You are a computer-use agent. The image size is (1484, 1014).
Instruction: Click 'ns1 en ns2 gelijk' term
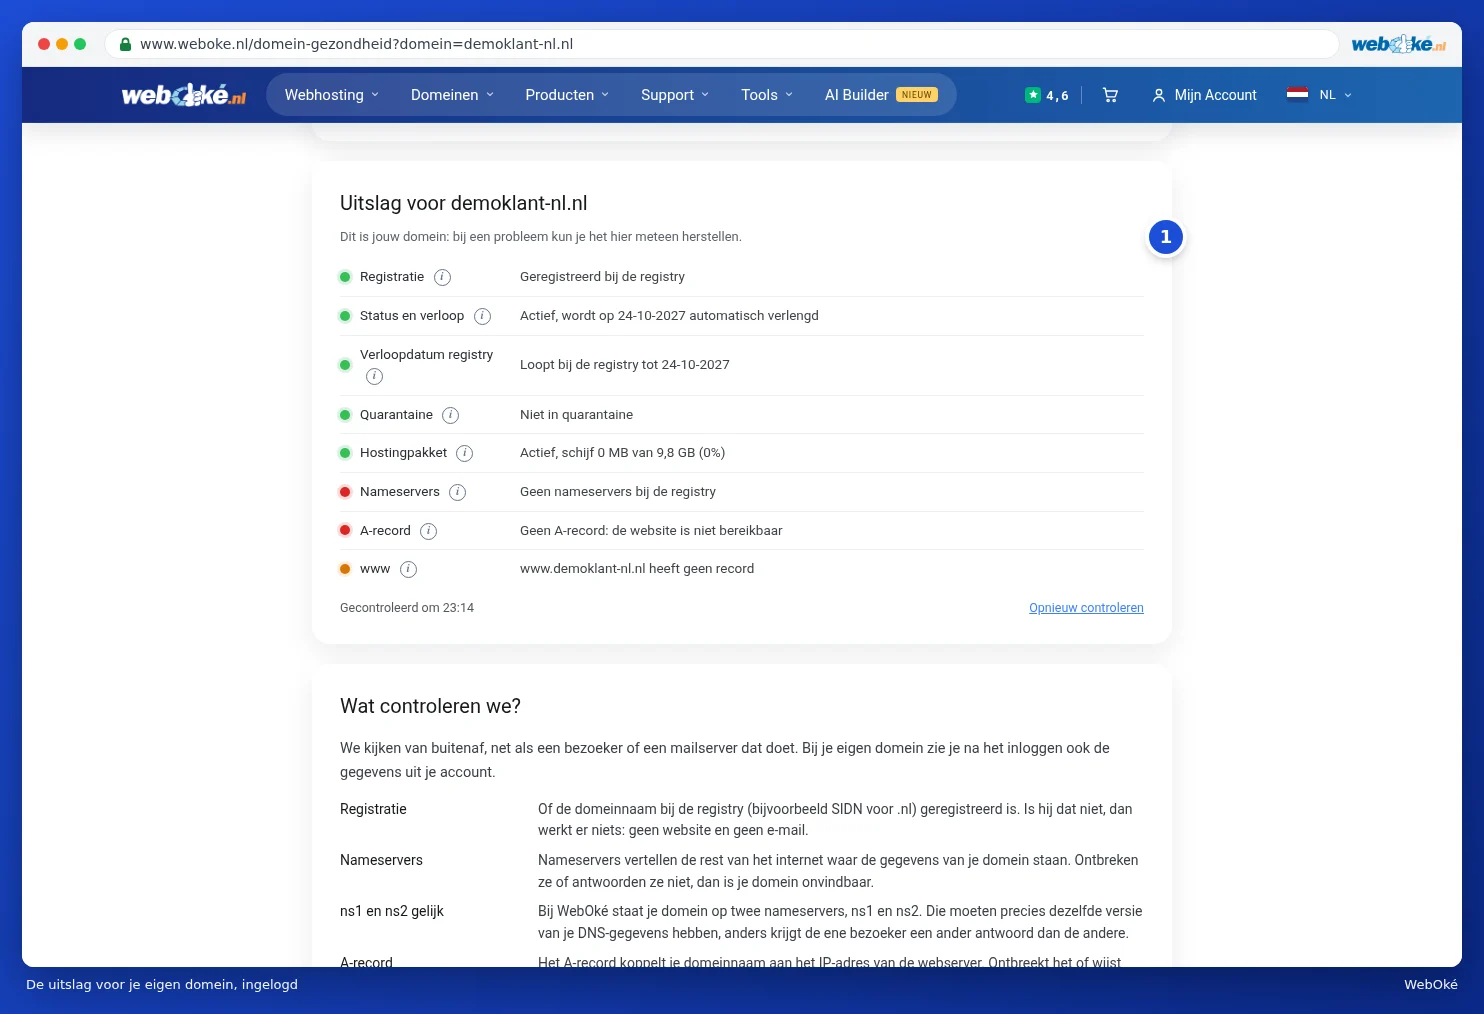[392, 911]
